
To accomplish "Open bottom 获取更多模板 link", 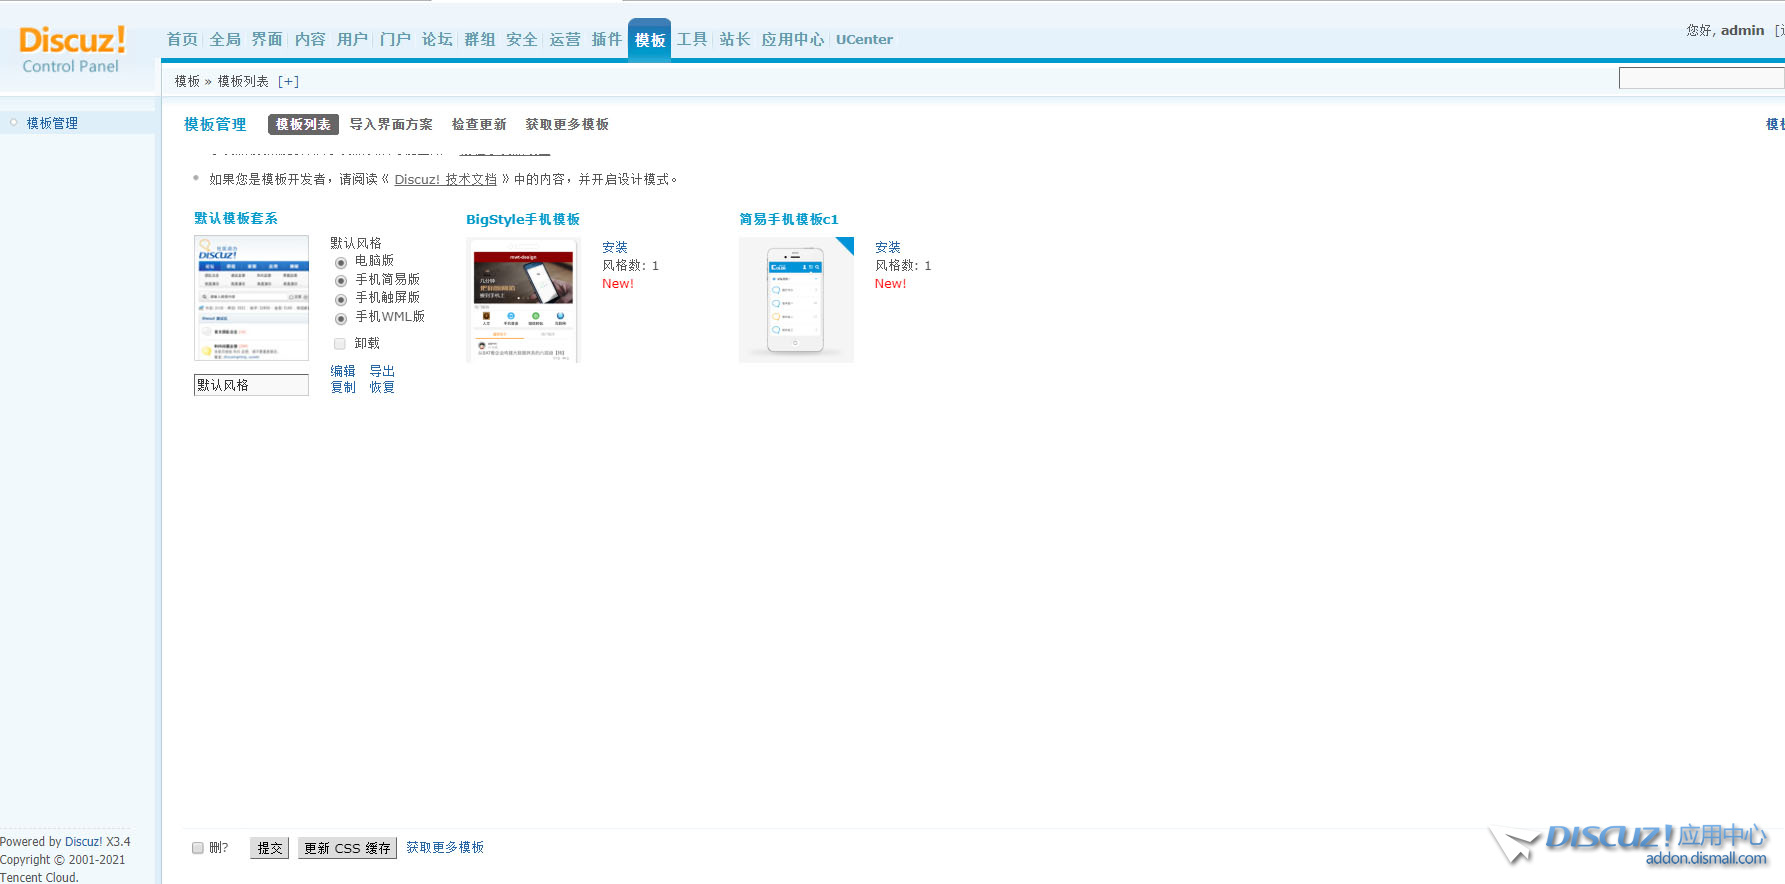I will coord(445,847).
